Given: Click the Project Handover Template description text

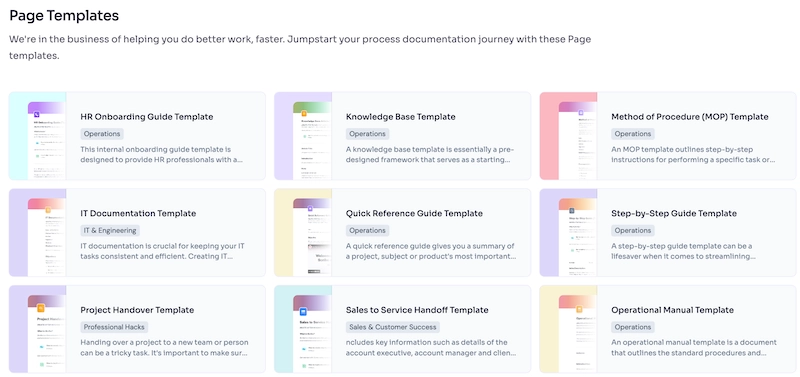Looking at the screenshot, I should (164, 347).
